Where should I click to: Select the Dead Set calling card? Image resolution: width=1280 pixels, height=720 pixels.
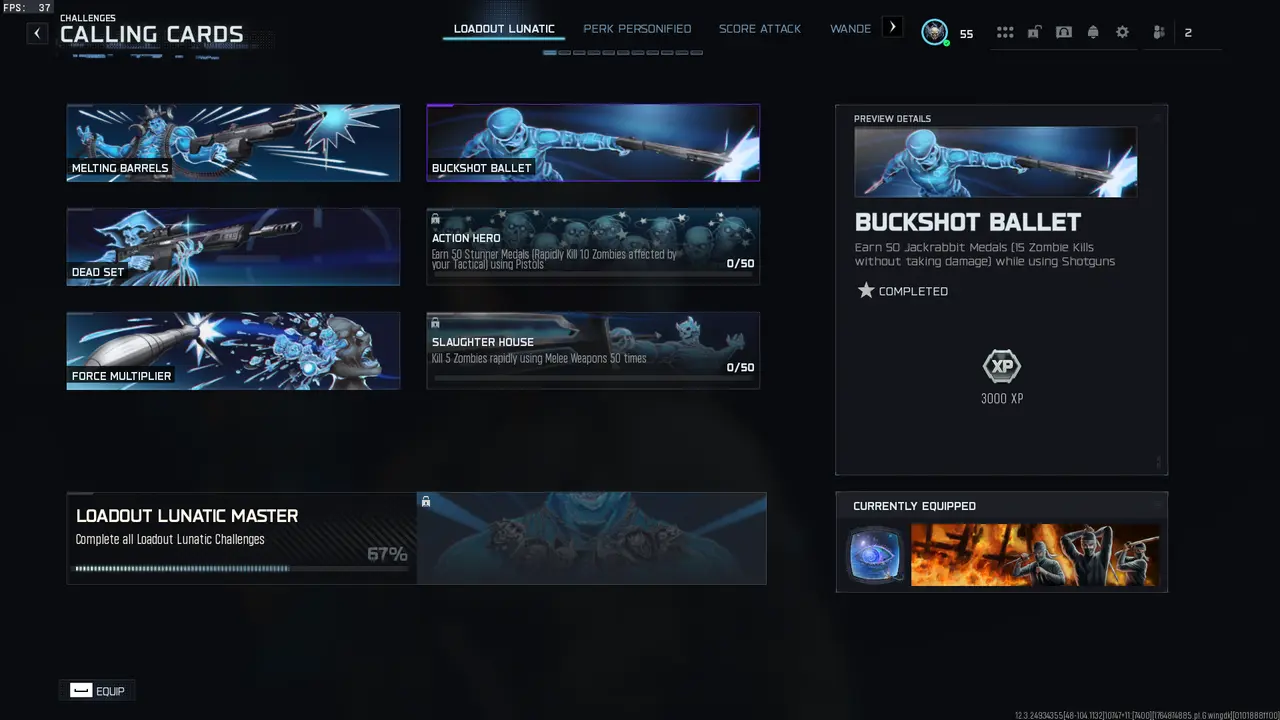pos(233,247)
